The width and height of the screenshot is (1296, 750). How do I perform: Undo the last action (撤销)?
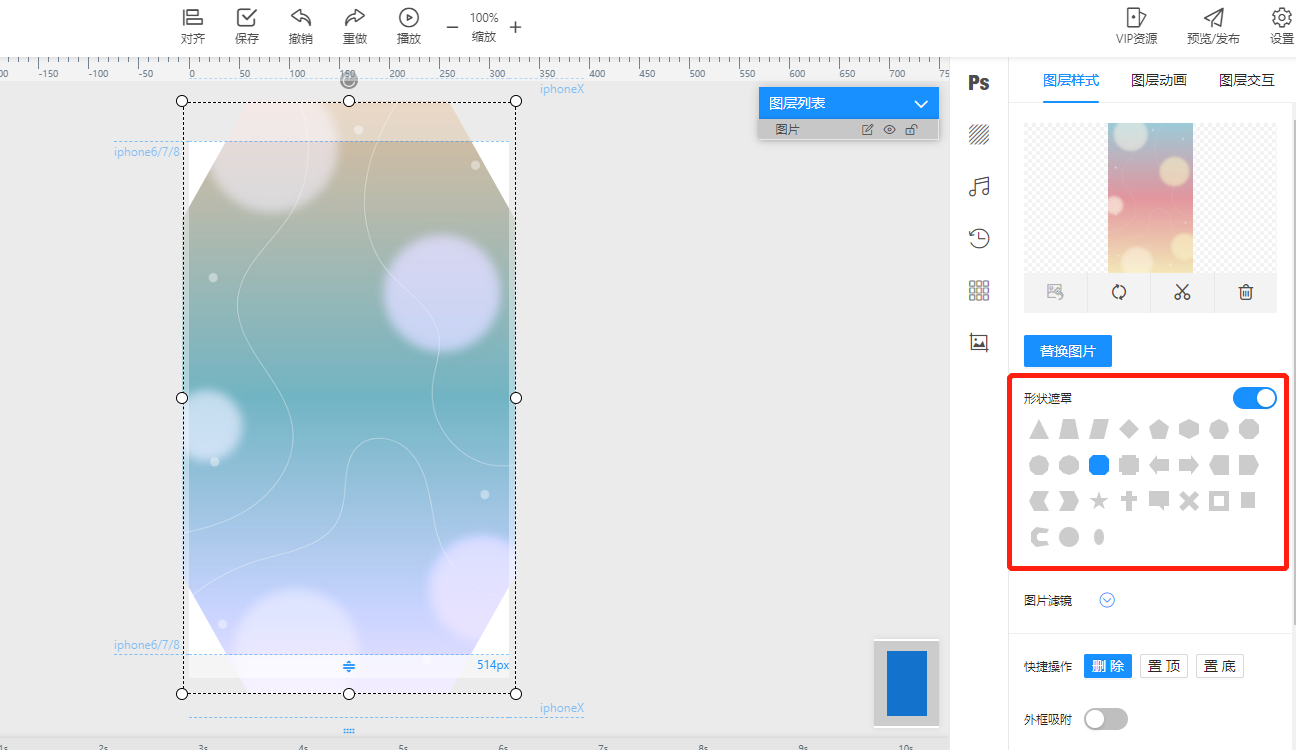tap(300, 26)
